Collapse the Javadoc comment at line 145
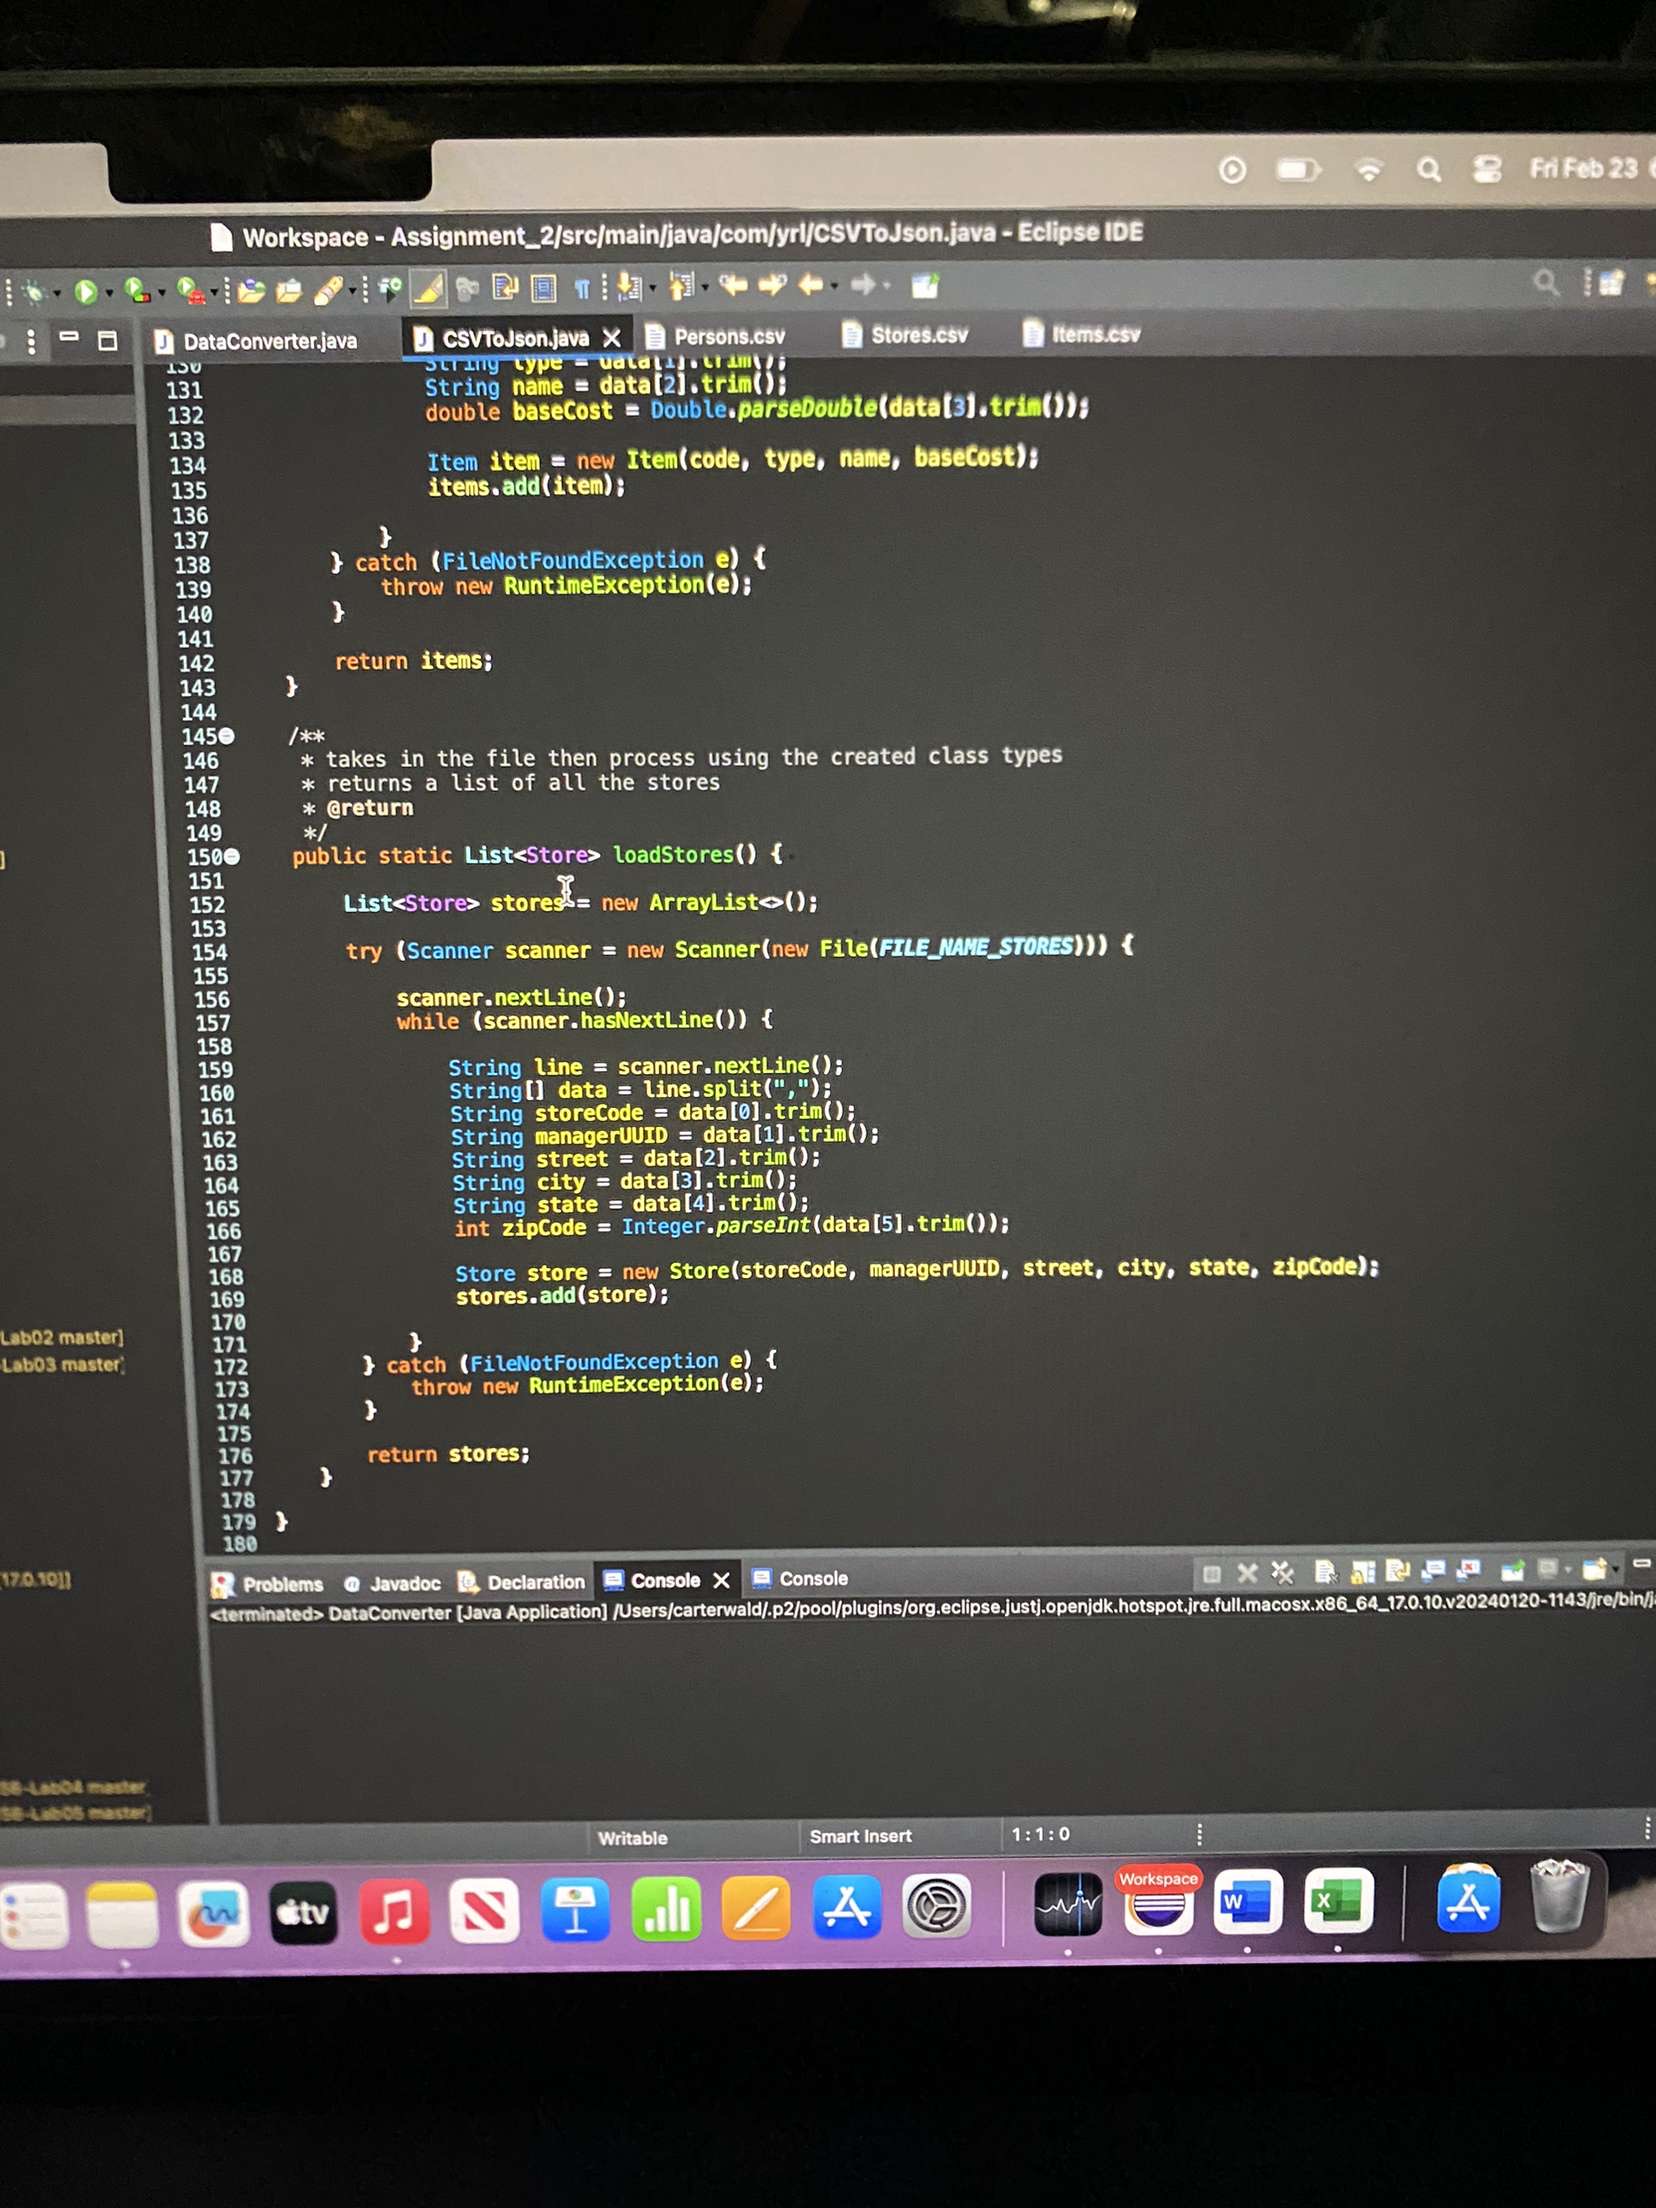1656x2208 pixels. [227, 736]
